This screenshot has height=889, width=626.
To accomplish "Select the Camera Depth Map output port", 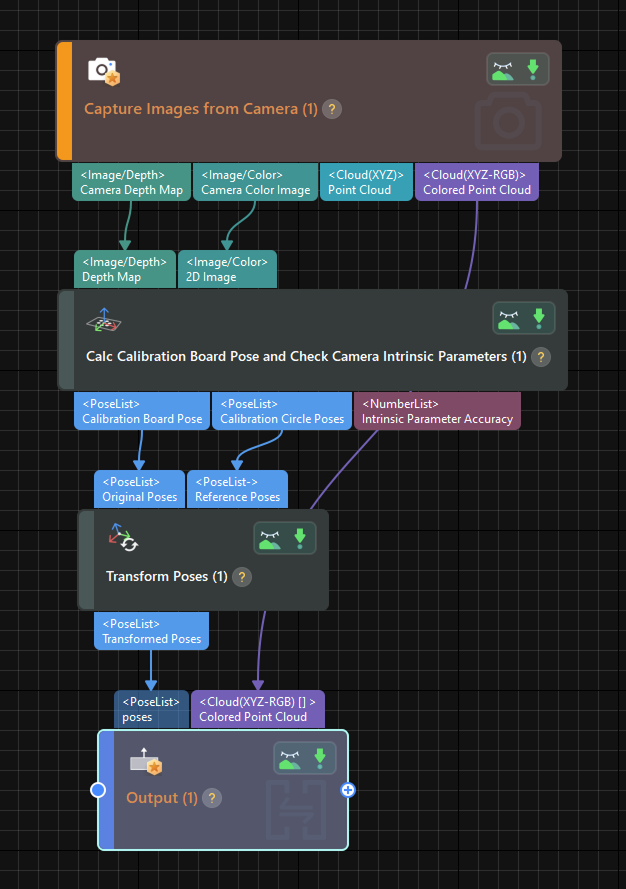I will pos(131,182).
